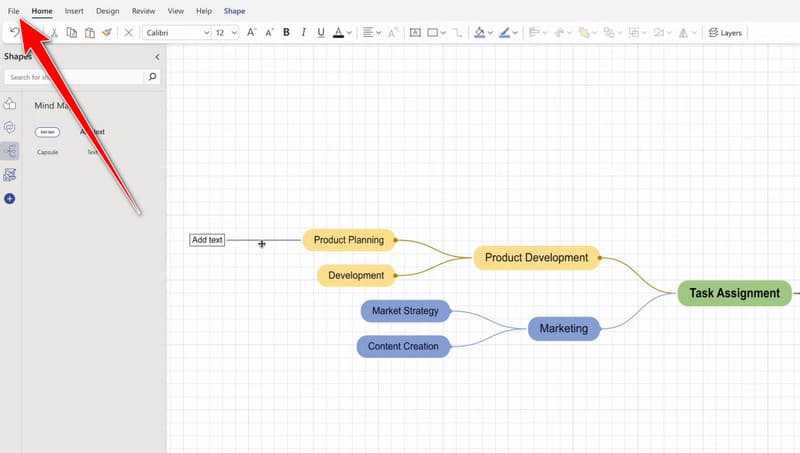Click the Change Shape icon
The image size is (800, 453).
[659, 33]
